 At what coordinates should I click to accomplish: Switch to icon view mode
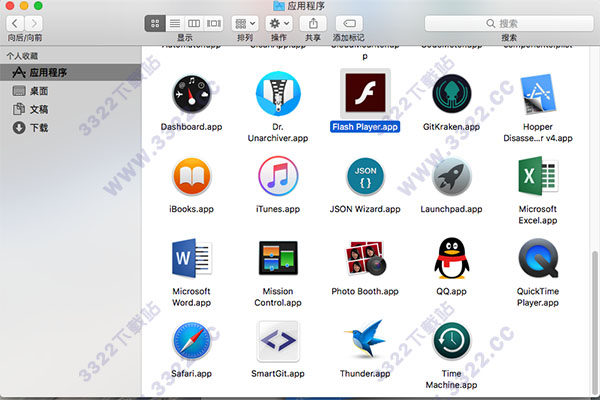[x=155, y=24]
